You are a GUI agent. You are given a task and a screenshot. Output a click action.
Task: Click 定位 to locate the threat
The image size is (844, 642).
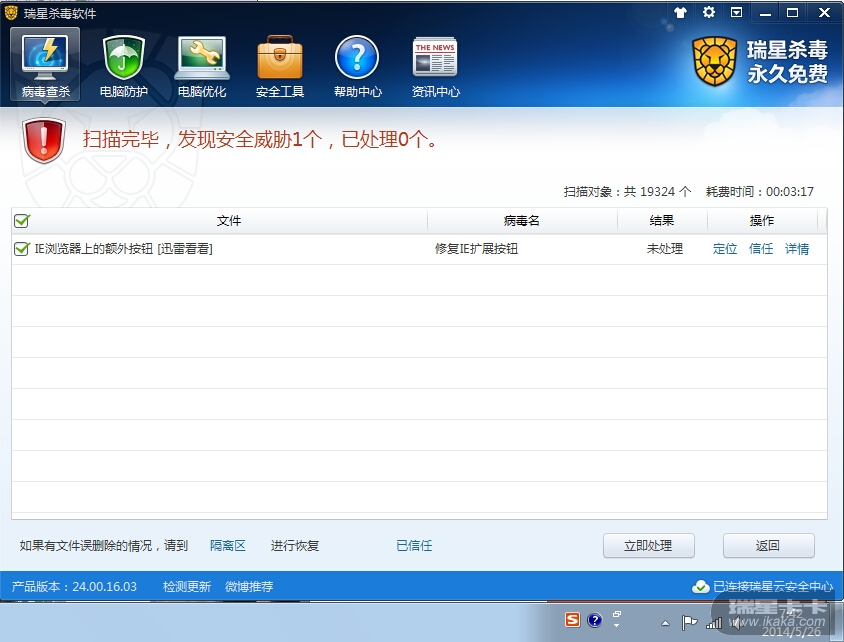click(x=725, y=249)
